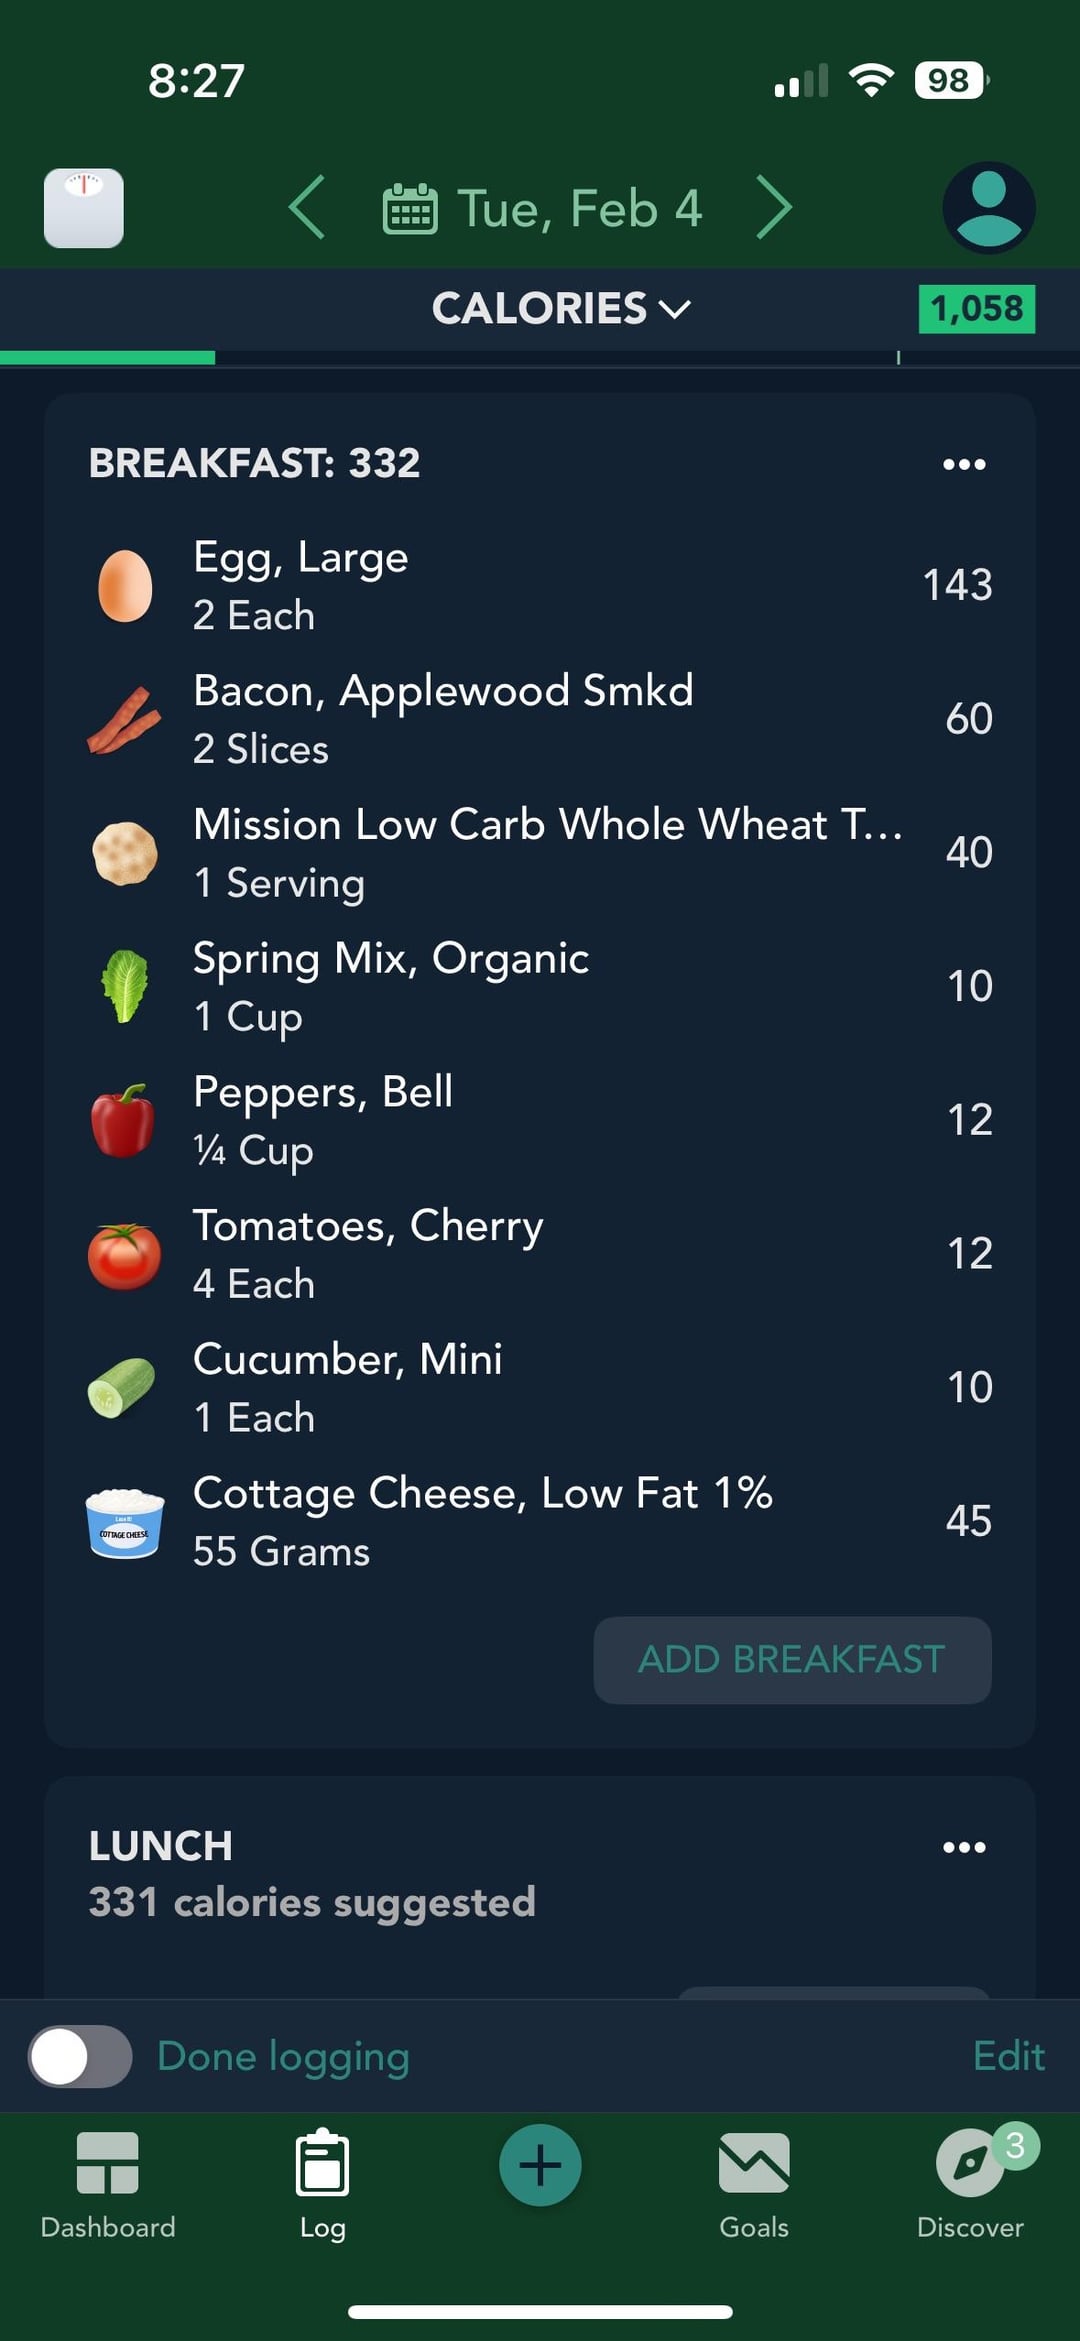Tap the calendar icon beside Tue, Feb 4
The height and width of the screenshot is (2341, 1080).
(410, 209)
